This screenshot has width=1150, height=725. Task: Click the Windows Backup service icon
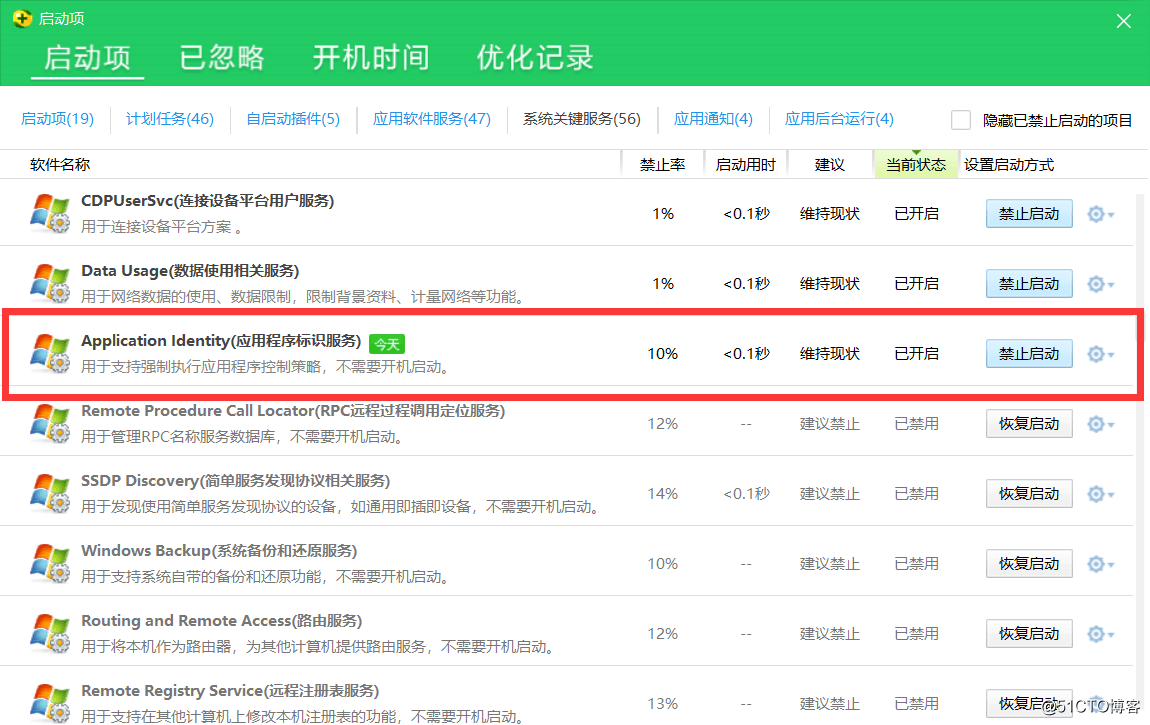50,563
